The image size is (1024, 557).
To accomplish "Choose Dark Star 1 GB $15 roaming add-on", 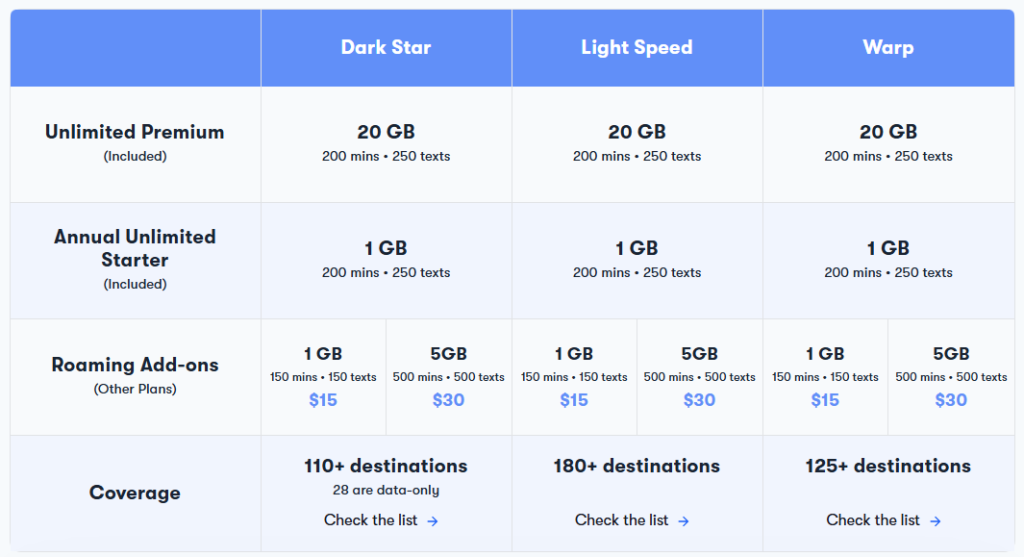I will coord(323,377).
